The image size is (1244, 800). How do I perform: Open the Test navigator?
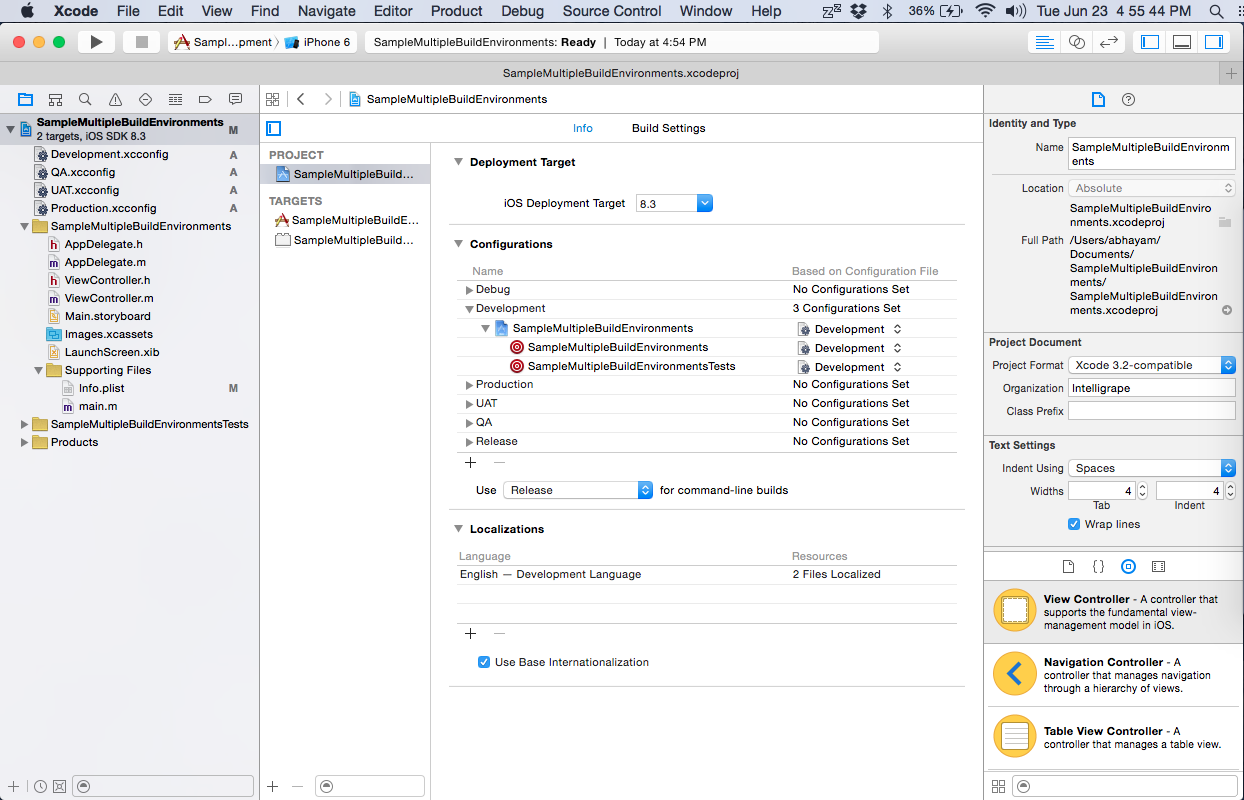click(145, 99)
